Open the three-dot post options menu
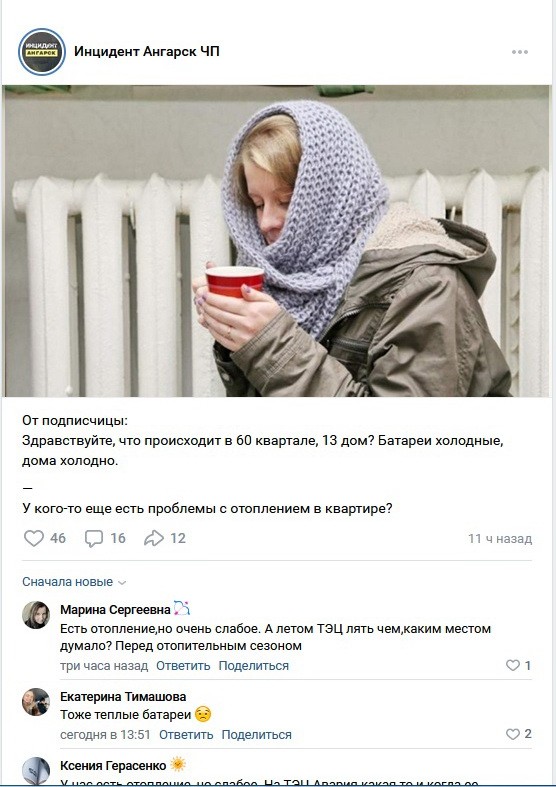556x787 pixels. click(519, 52)
